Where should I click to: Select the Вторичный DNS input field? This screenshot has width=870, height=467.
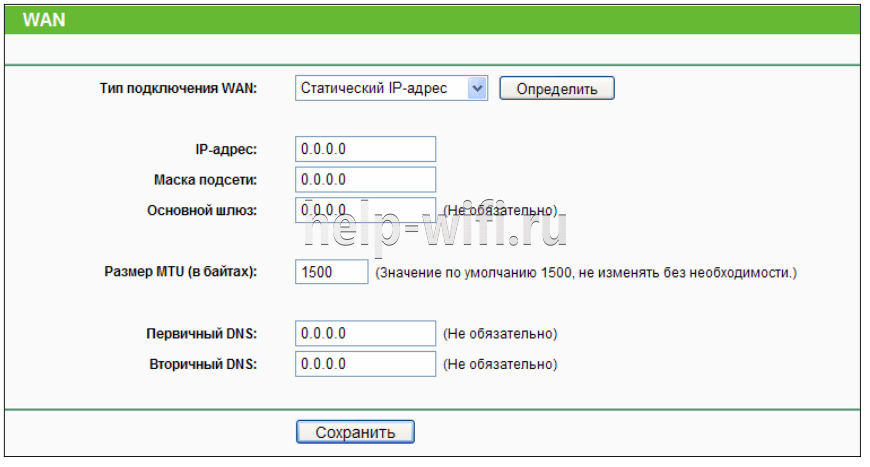[366, 364]
